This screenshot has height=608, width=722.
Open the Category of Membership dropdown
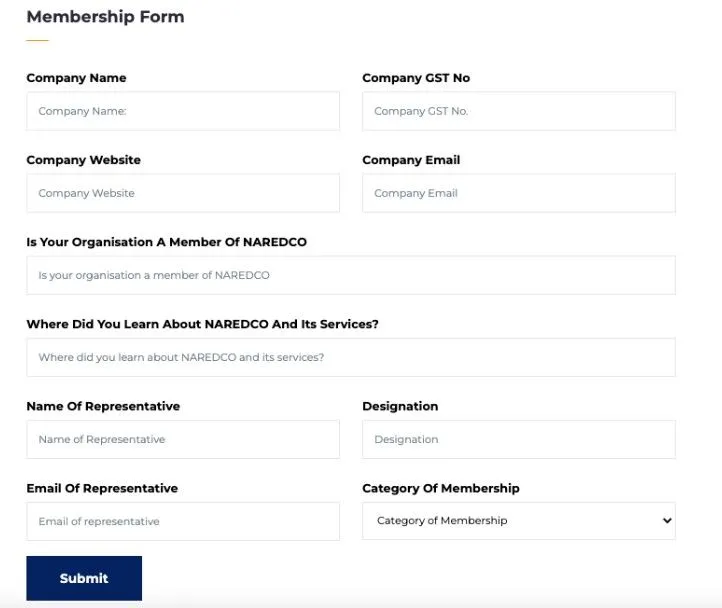tap(518, 521)
